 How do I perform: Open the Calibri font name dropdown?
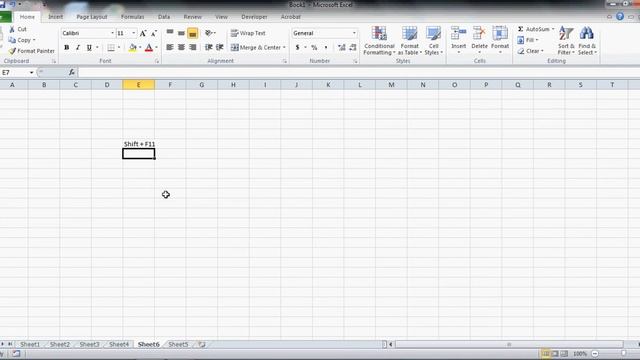click(x=112, y=33)
